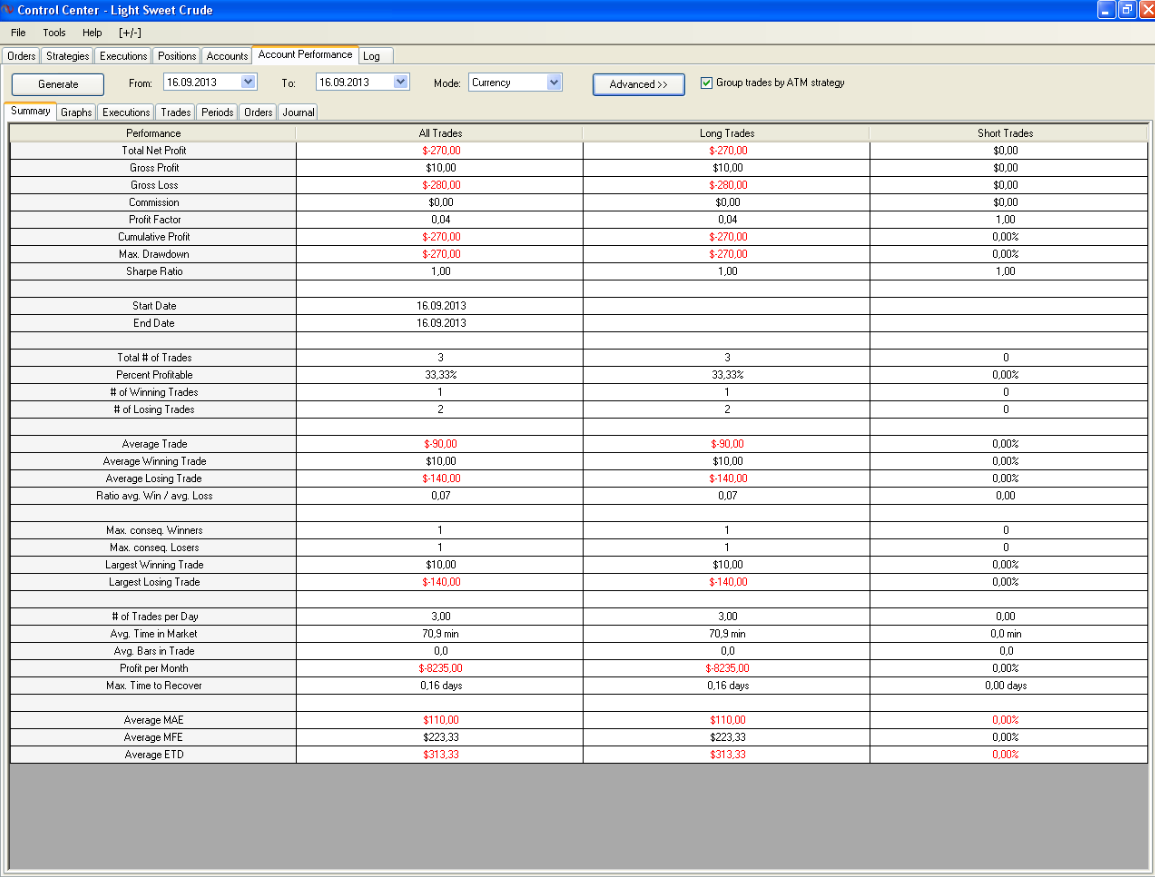Switch to the Log tab
Viewport: 1155px width, 877px height.
(x=372, y=56)
